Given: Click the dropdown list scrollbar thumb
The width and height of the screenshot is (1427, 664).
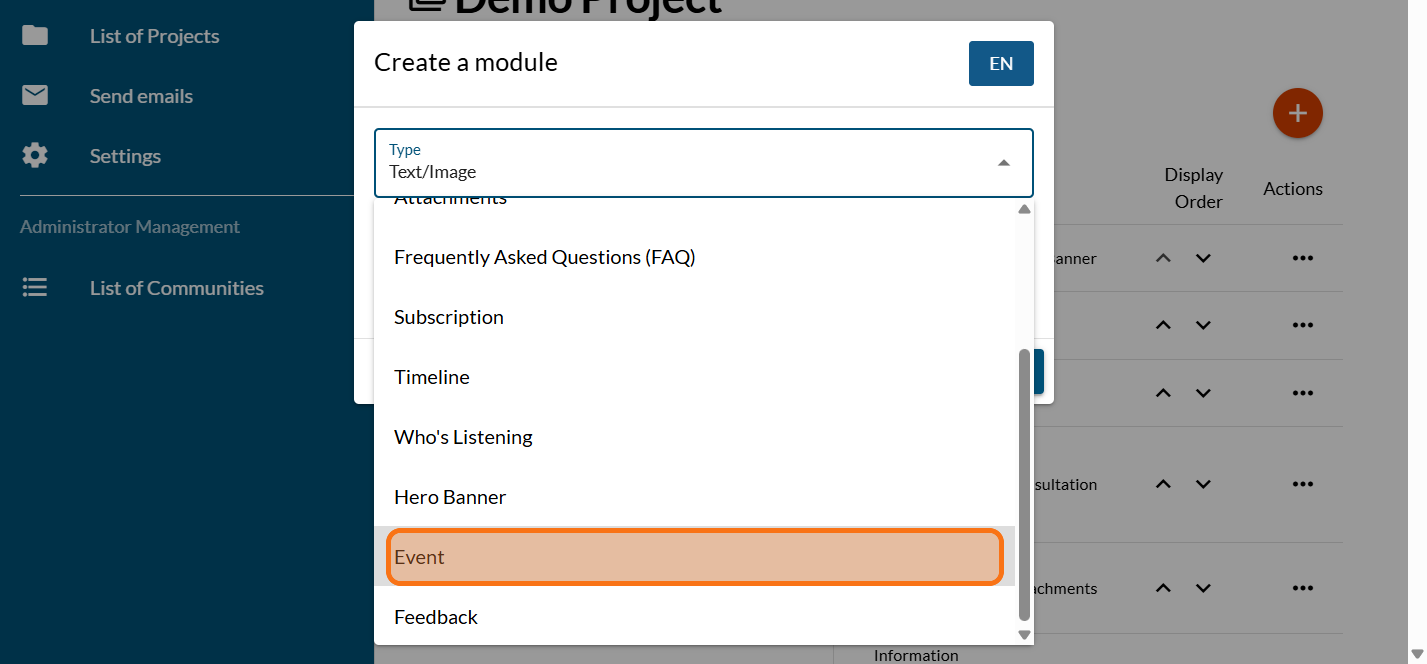Looking at the screenshot, I should 1023,485.
